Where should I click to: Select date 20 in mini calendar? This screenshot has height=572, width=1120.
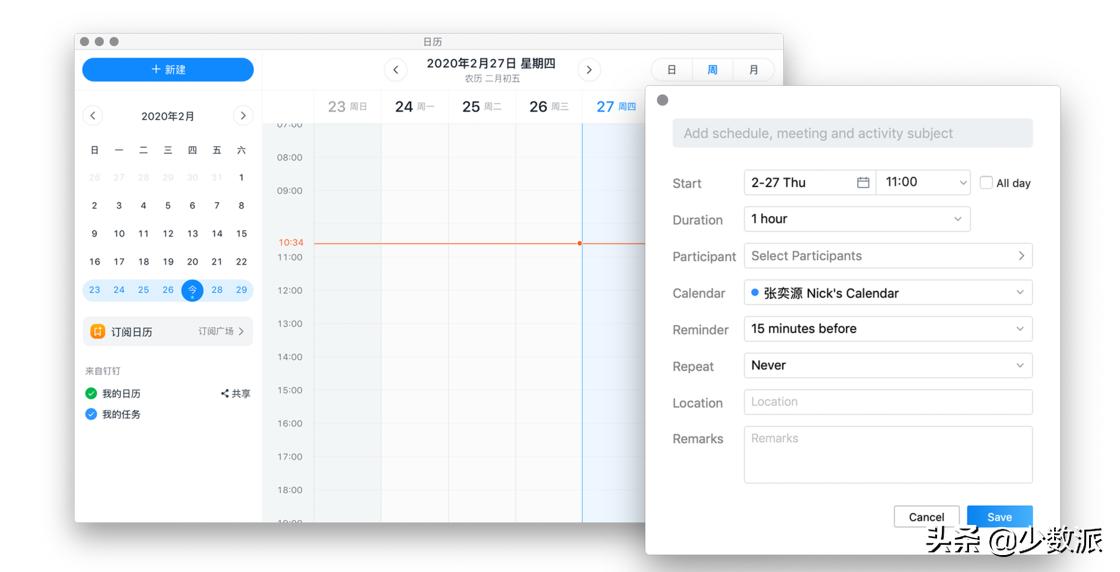(192, 261)
